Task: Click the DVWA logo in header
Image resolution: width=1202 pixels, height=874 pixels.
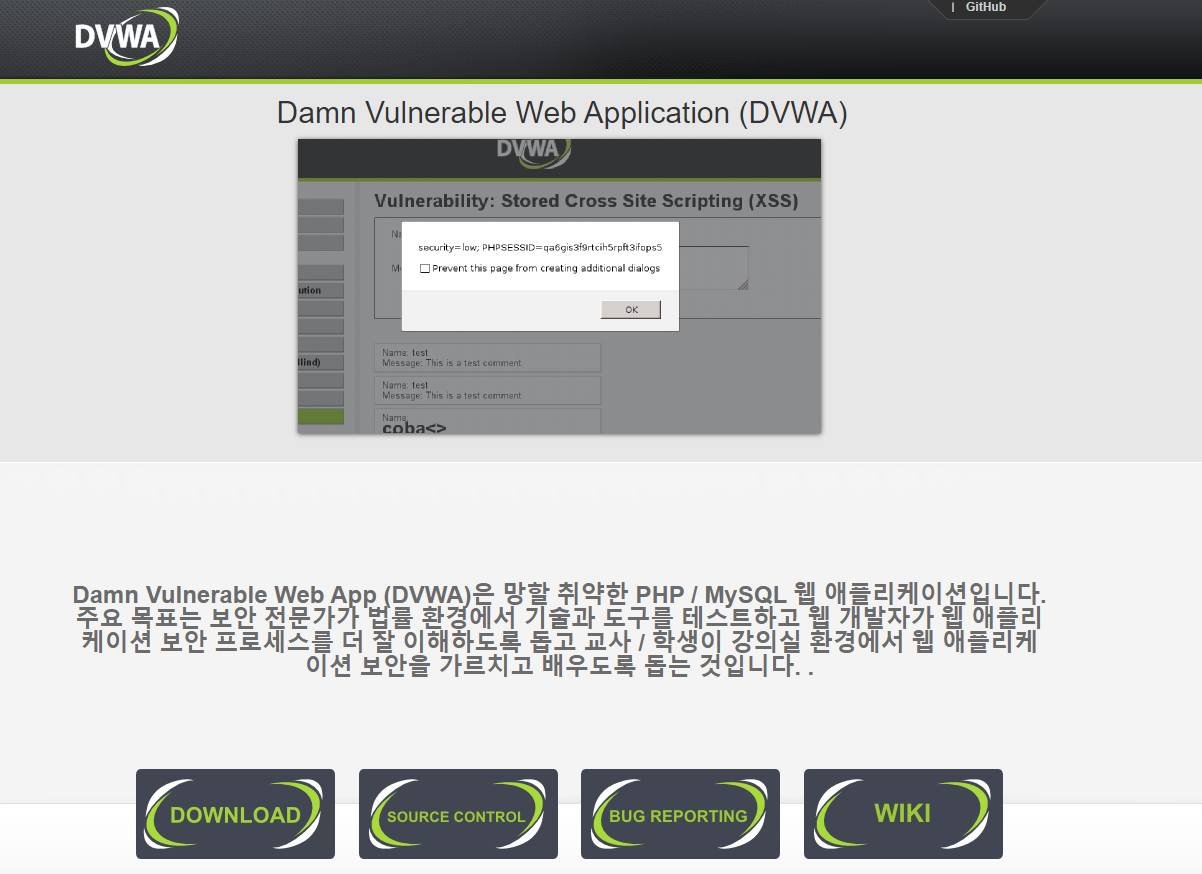Action: point(127,37)
